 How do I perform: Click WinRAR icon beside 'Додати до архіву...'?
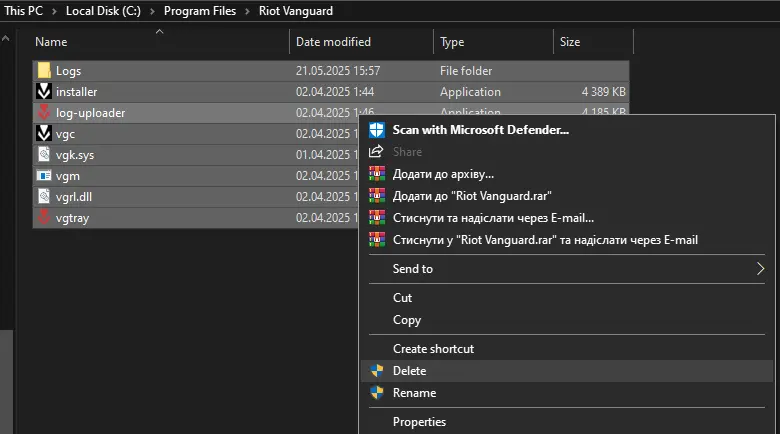point(377,174)
